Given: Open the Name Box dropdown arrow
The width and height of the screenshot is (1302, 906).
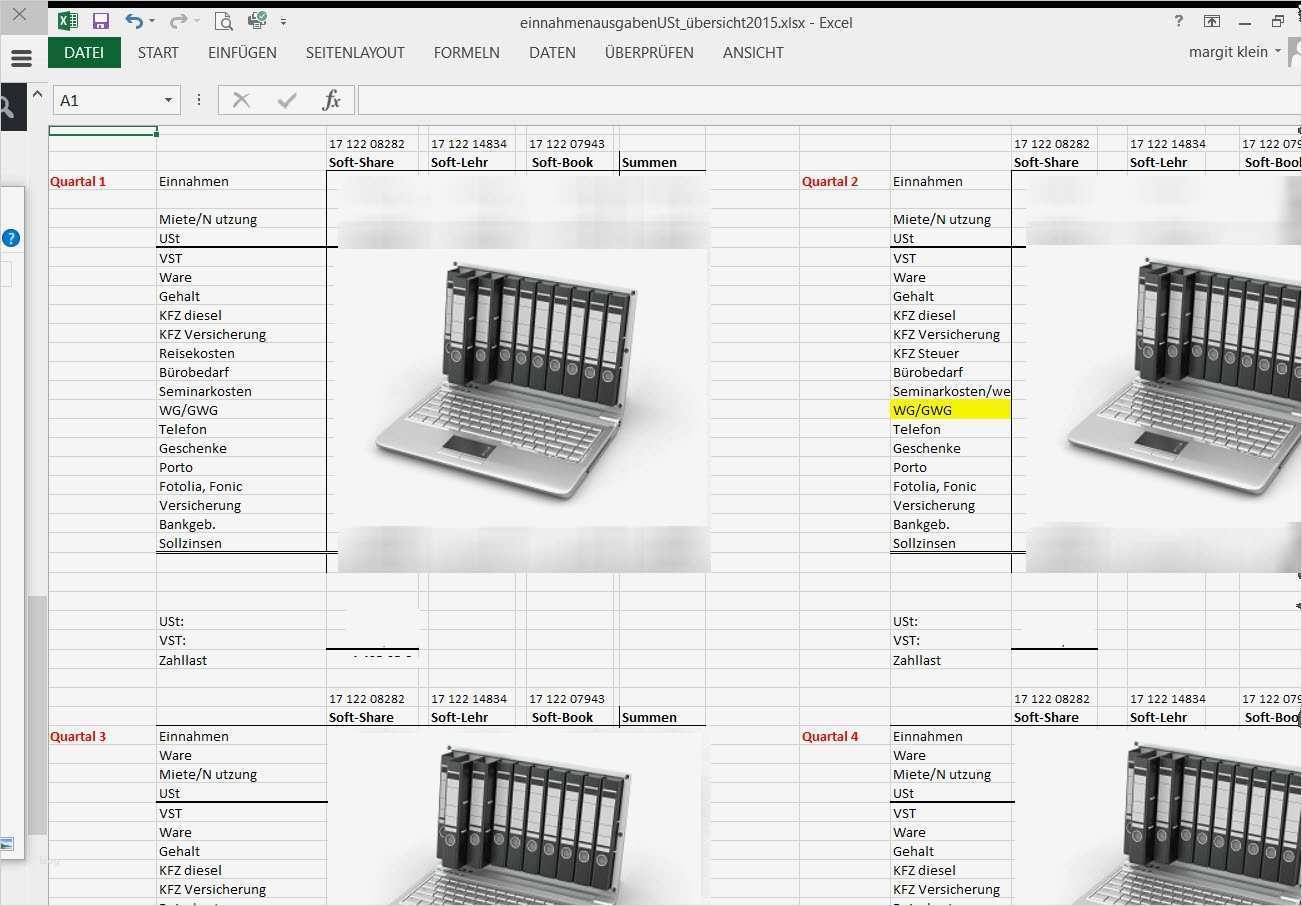Looking at the screenshot, I should pyautogui.click(x=167, y=100).
